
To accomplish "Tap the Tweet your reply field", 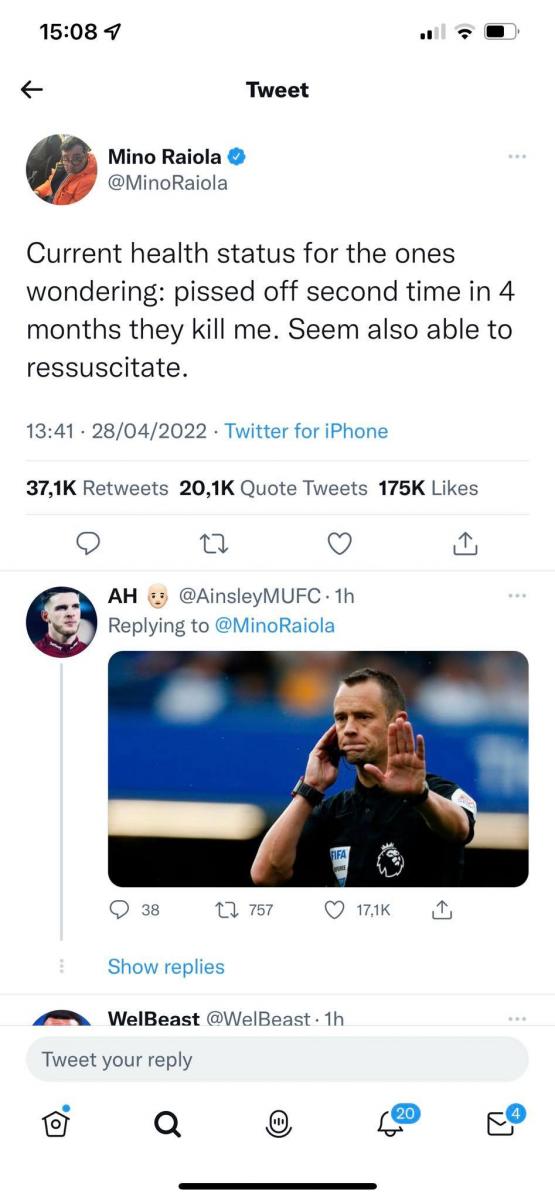I will (277, 1059).
